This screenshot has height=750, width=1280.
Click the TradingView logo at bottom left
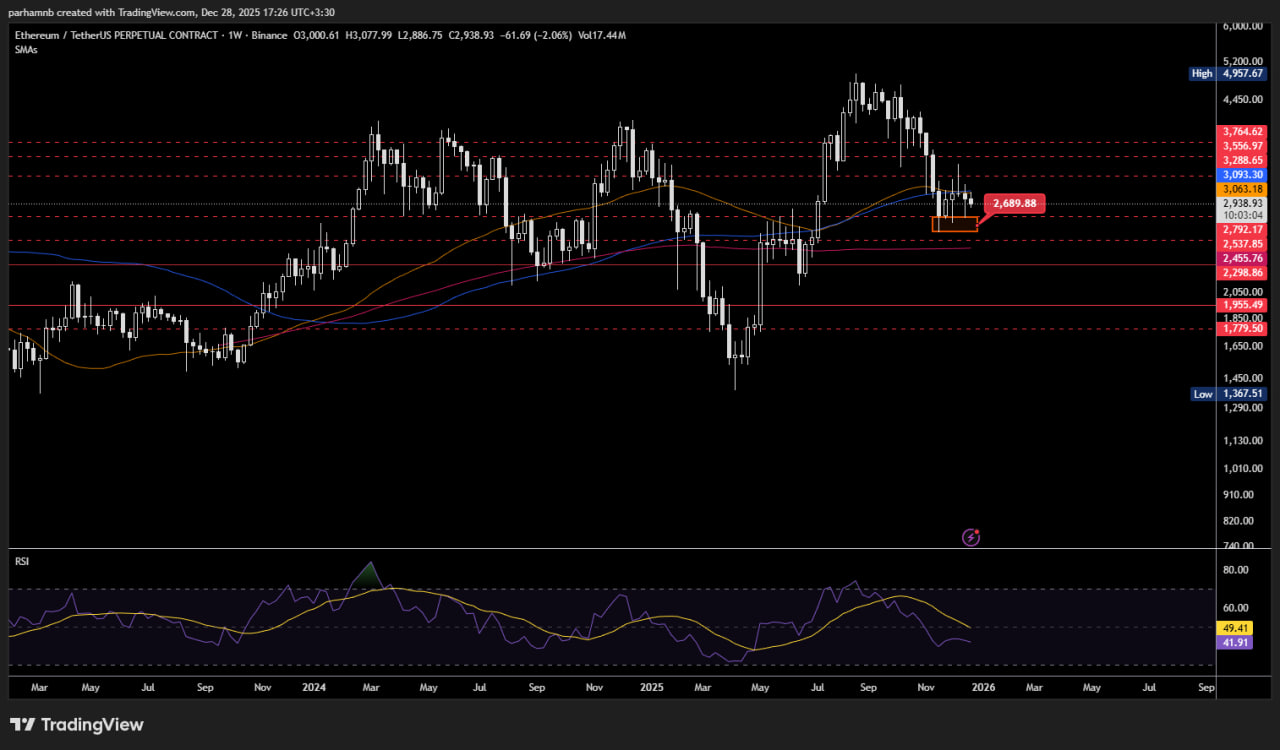click(x=77, y=725)
